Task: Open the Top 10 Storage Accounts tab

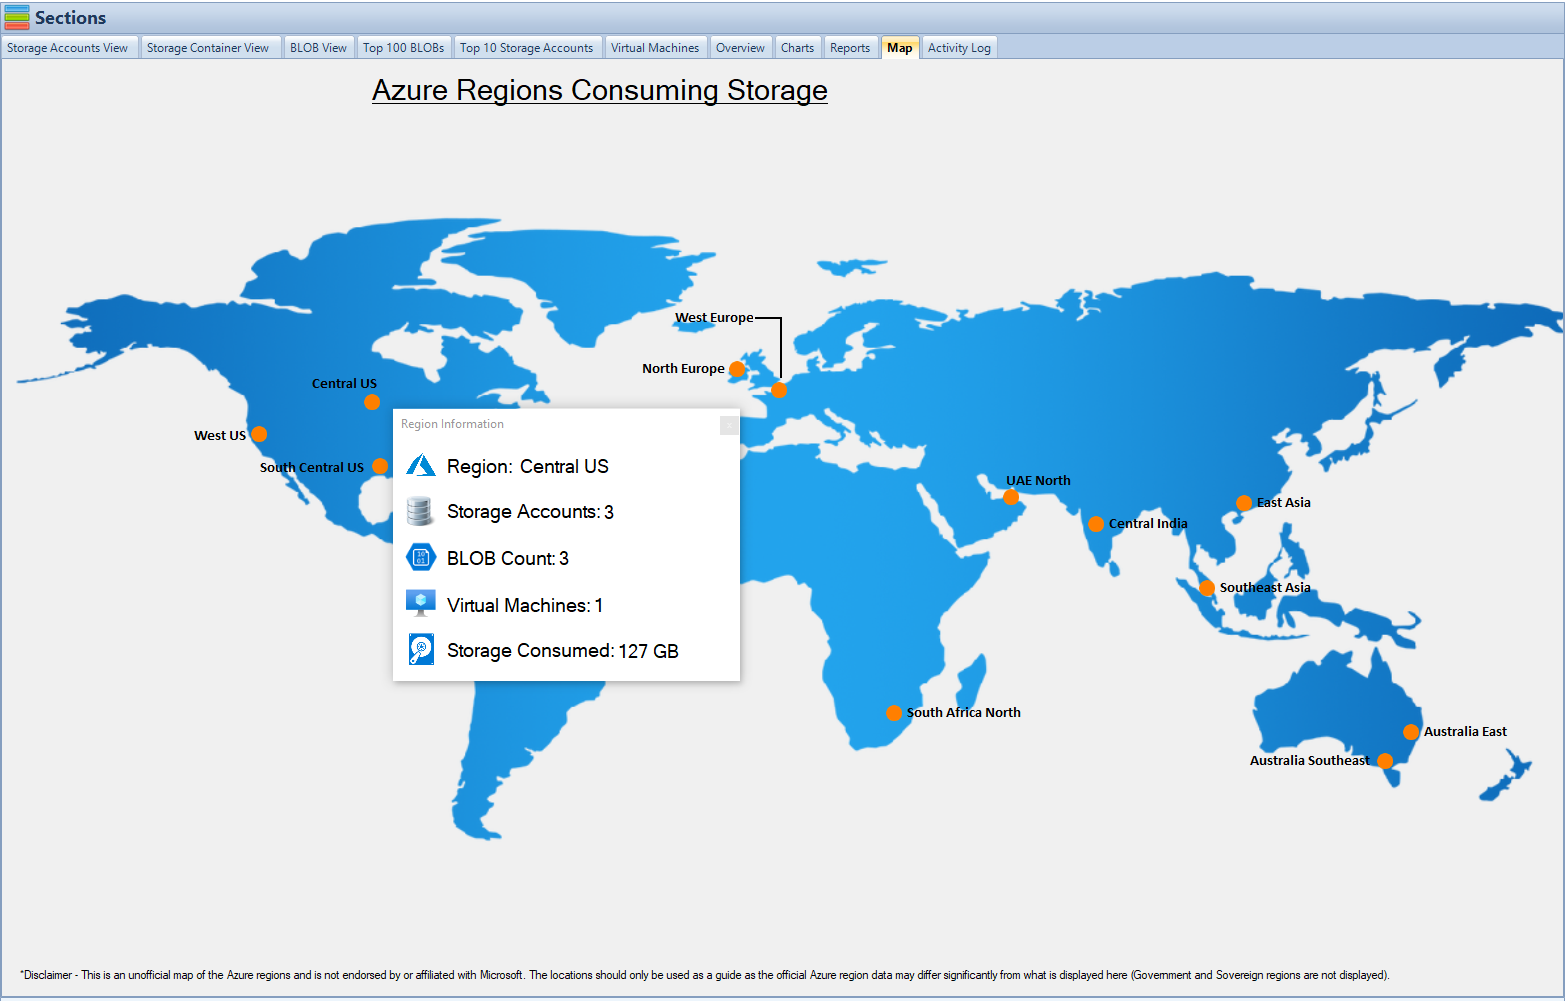Action: coord(527,47)
